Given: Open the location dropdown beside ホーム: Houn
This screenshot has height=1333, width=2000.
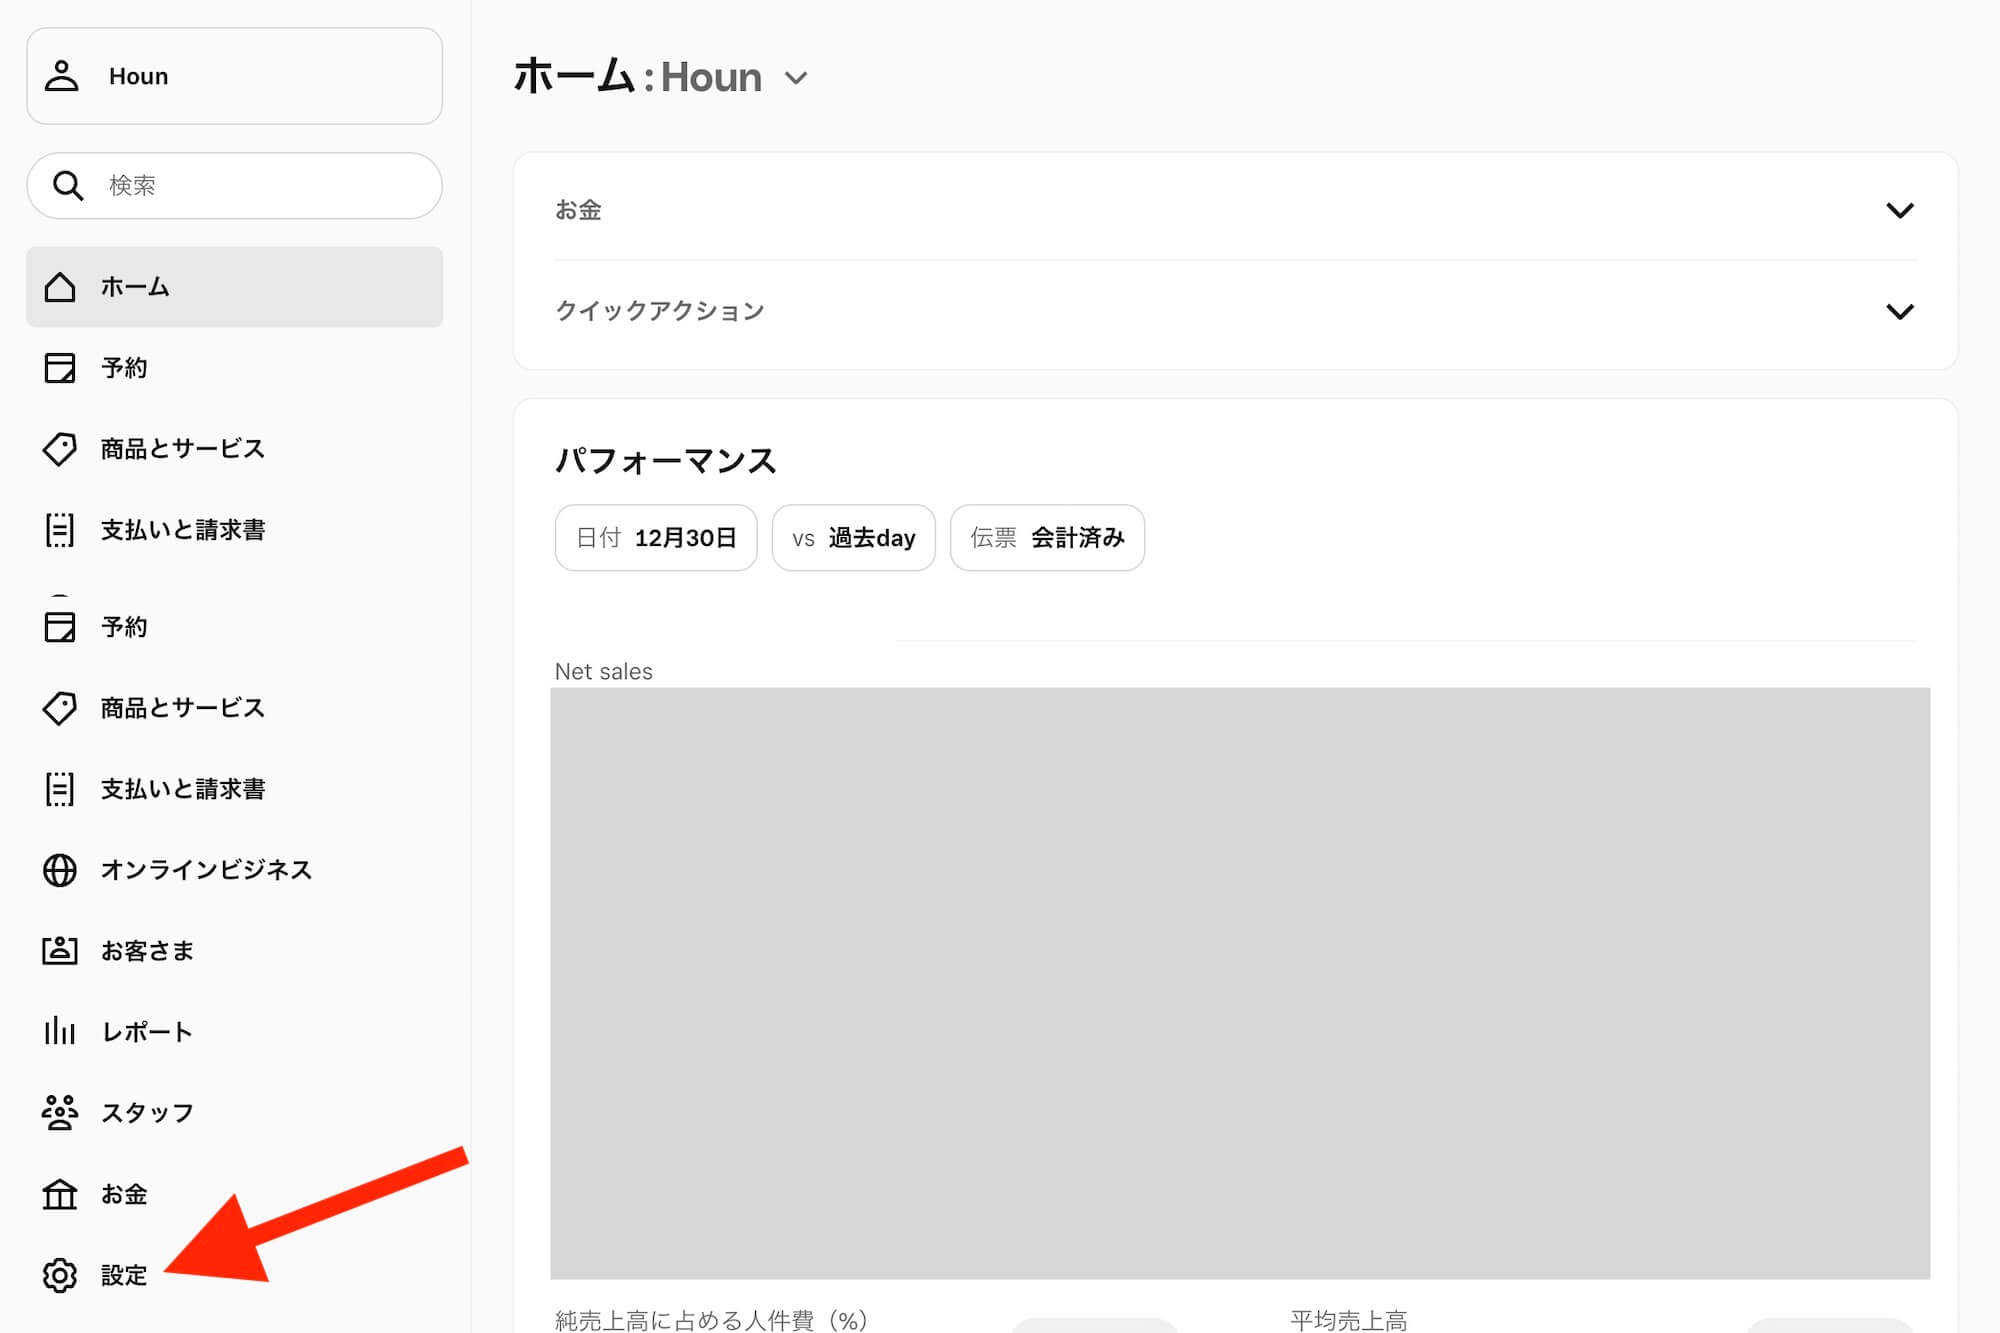Looking at the screenshot, I should (x=796, y=78).
